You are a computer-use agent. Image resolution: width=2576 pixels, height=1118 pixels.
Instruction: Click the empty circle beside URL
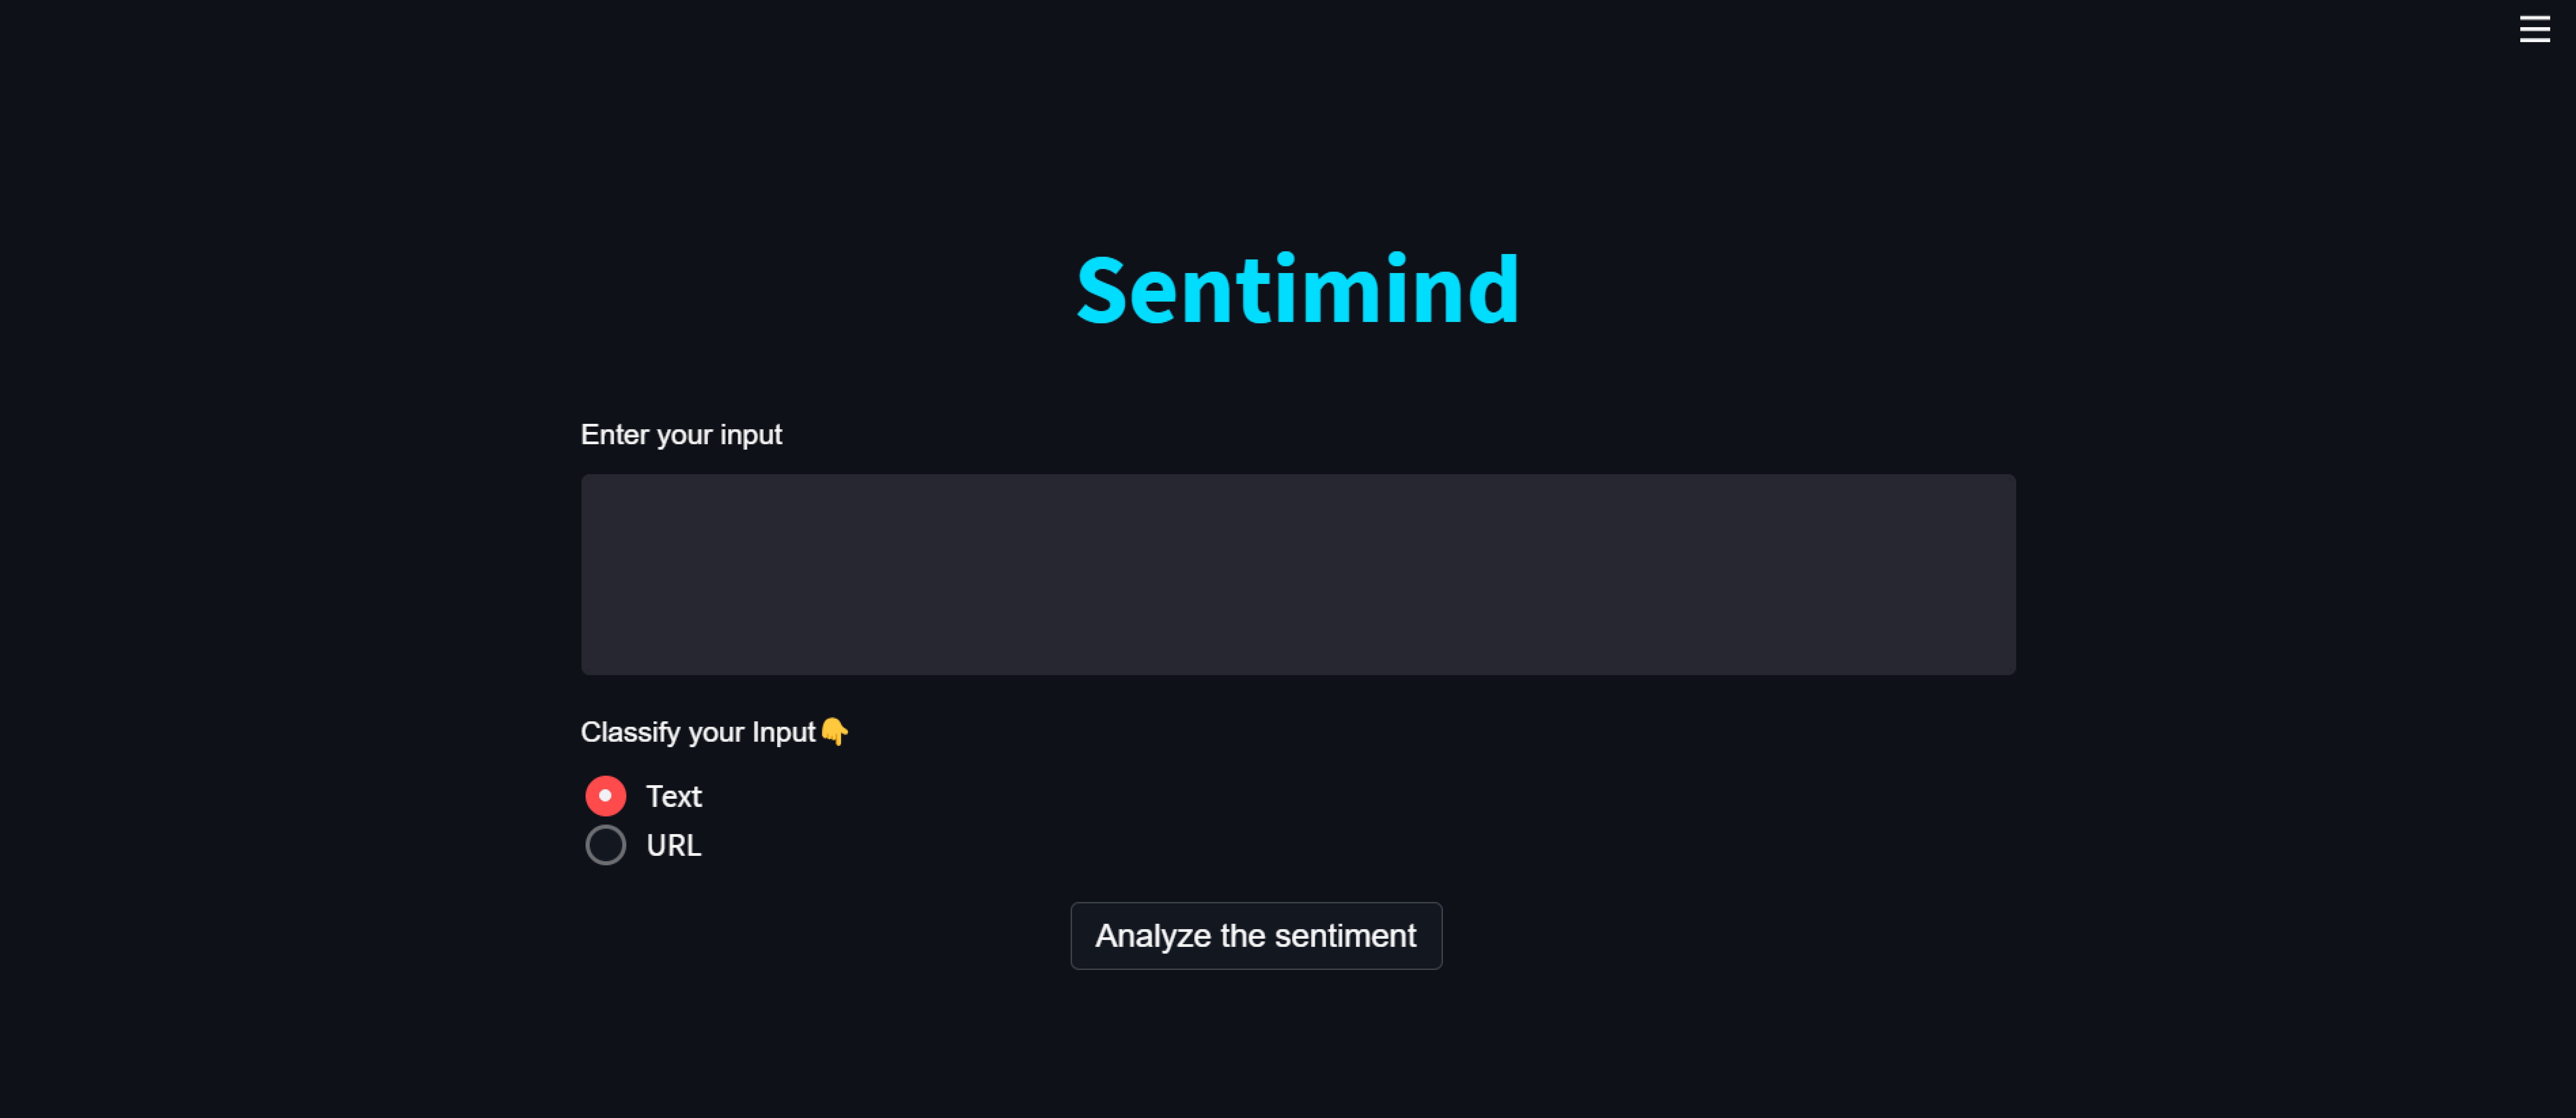[x=605, y=845]
